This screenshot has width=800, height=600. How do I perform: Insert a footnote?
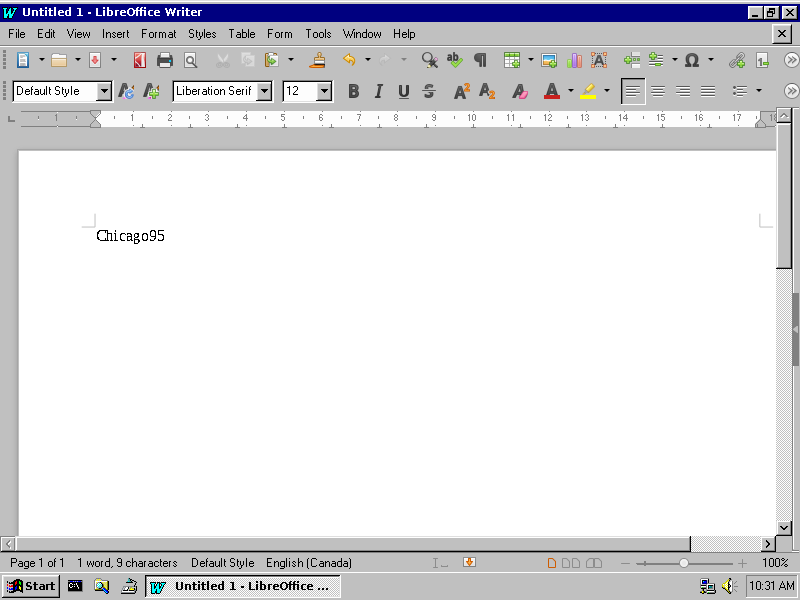point(762,60)
